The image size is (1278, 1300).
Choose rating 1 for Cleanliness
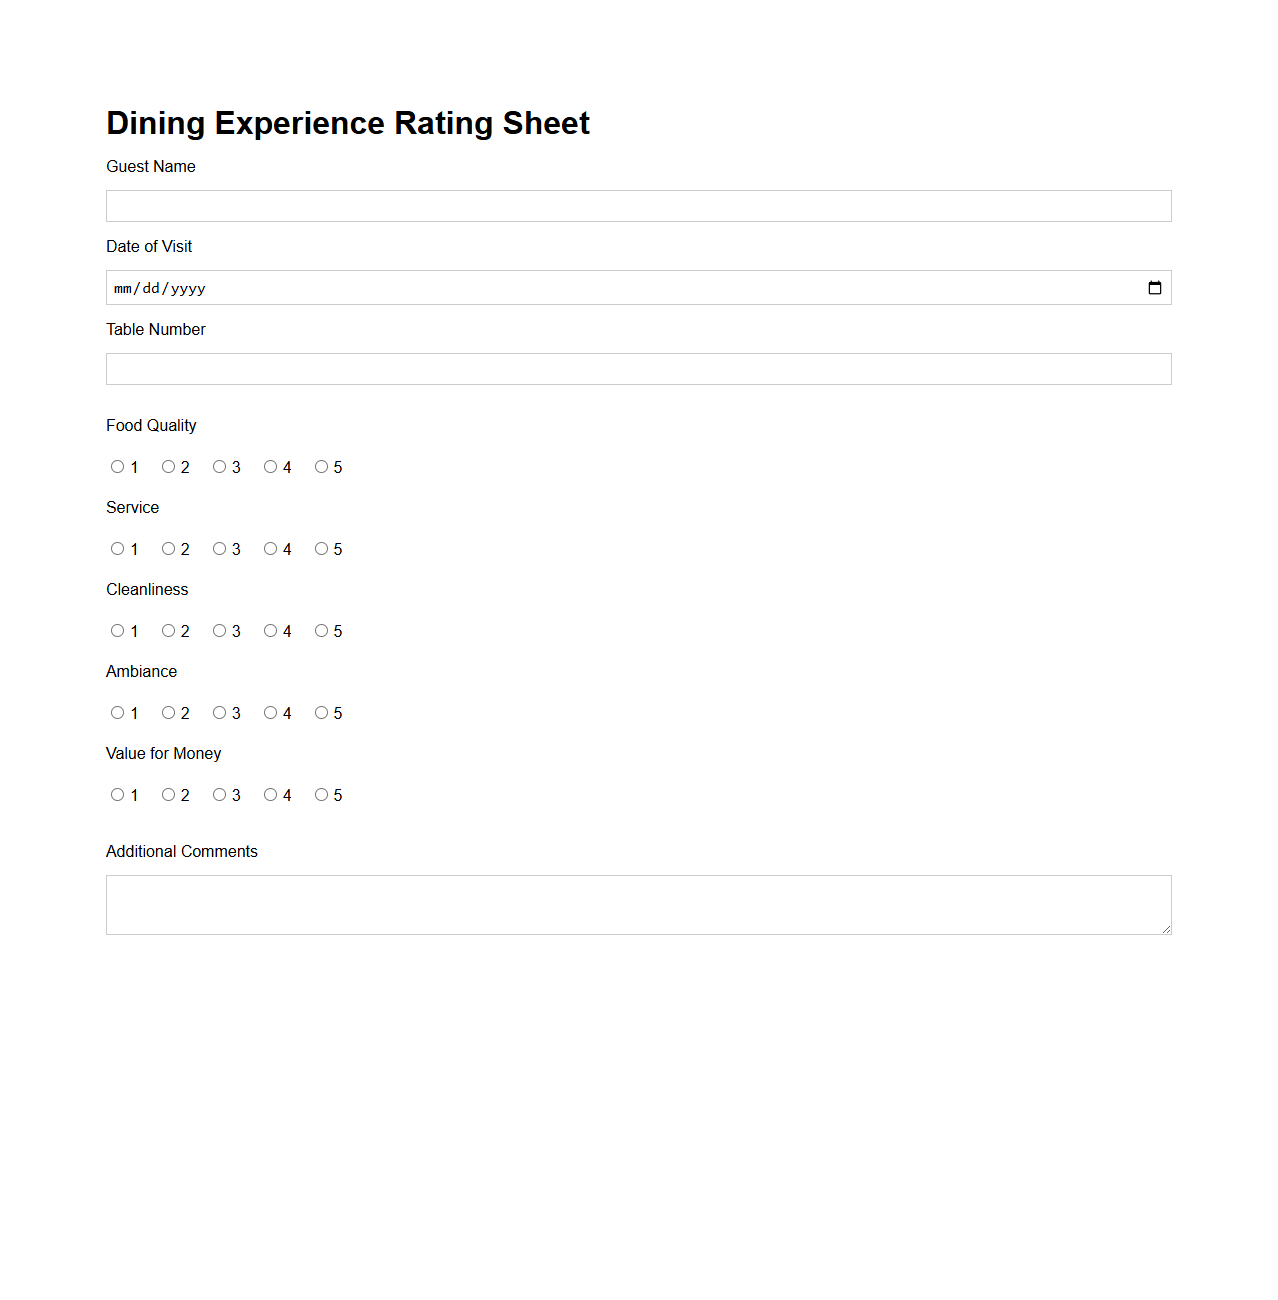(x=117, y=630)
